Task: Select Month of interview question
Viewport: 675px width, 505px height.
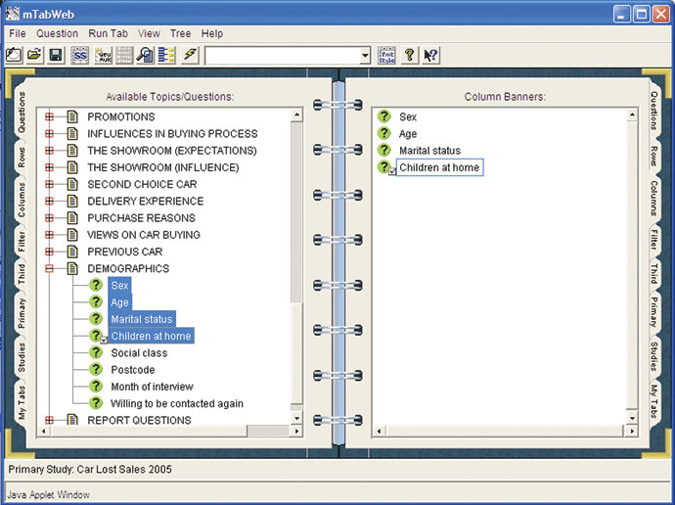Action: (x=152, y=387)
